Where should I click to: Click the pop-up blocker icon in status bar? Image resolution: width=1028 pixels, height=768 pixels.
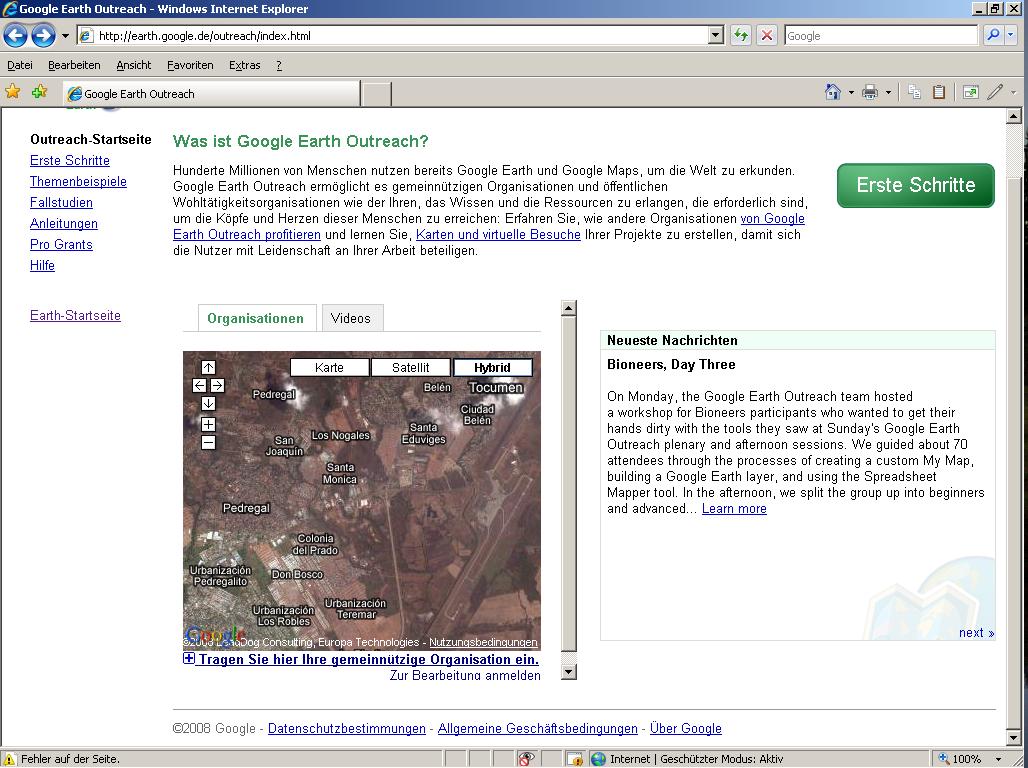pyautogui.click(x=575, y=759)
